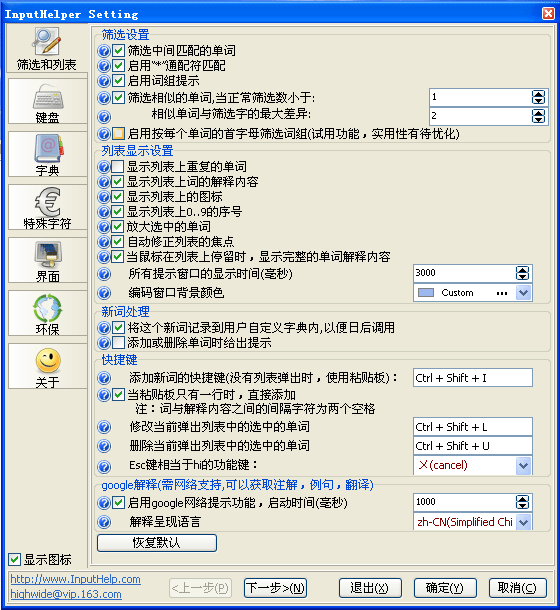Enable 显示列表上重复的单词 checkbox

118,167
